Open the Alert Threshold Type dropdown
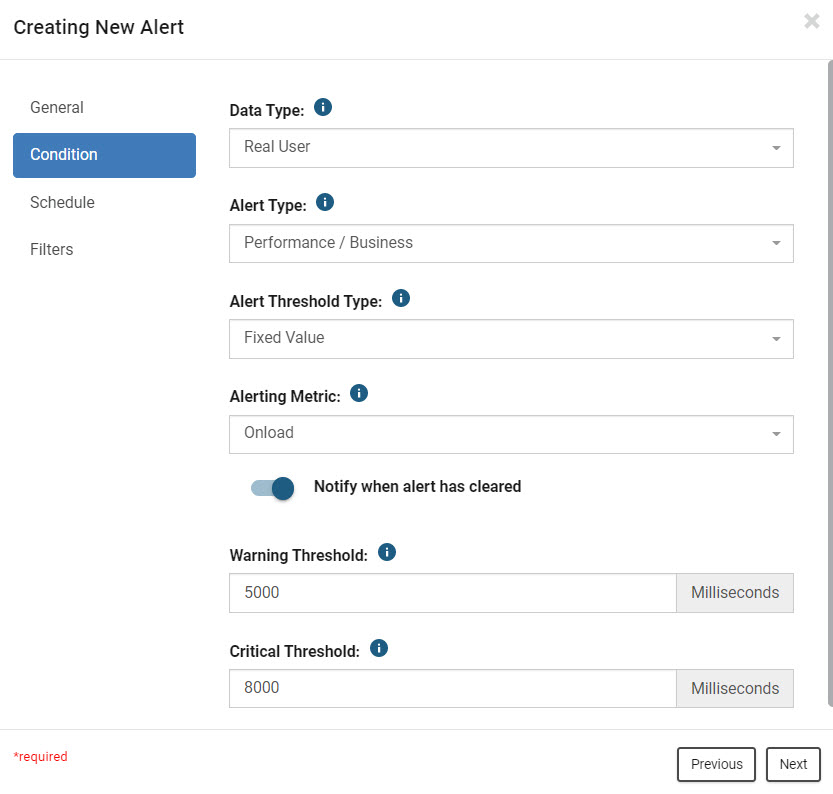Viewport: 833px width, 794px height. pos(511,339)
